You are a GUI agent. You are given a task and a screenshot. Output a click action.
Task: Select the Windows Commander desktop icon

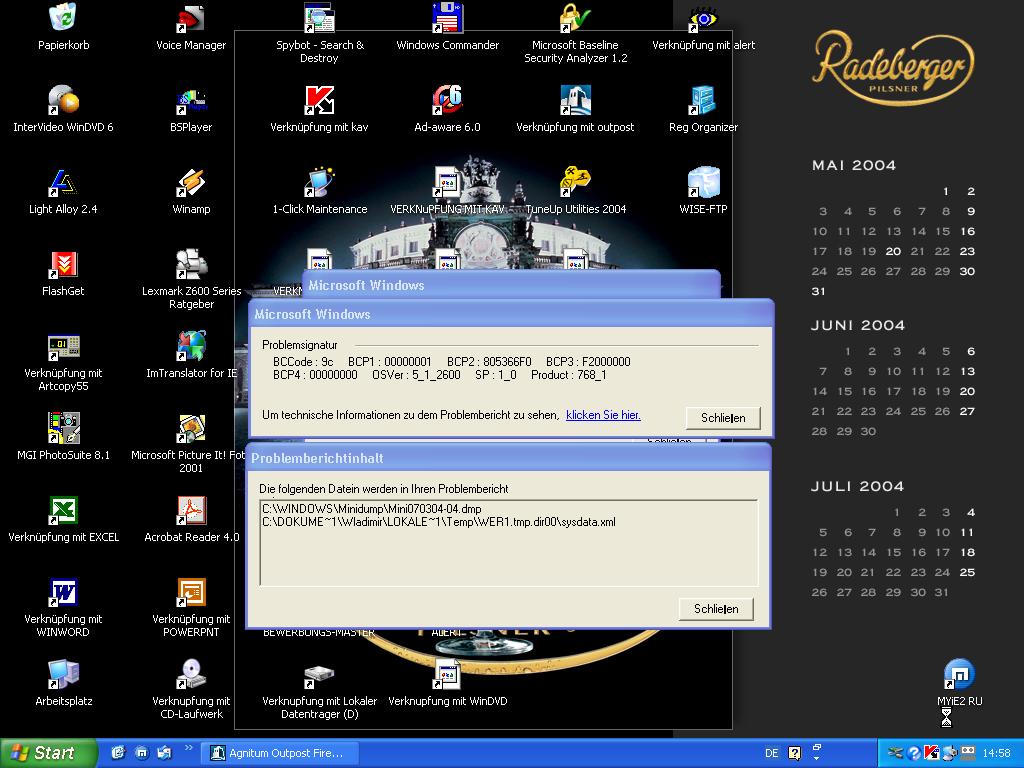coord(447,27)
